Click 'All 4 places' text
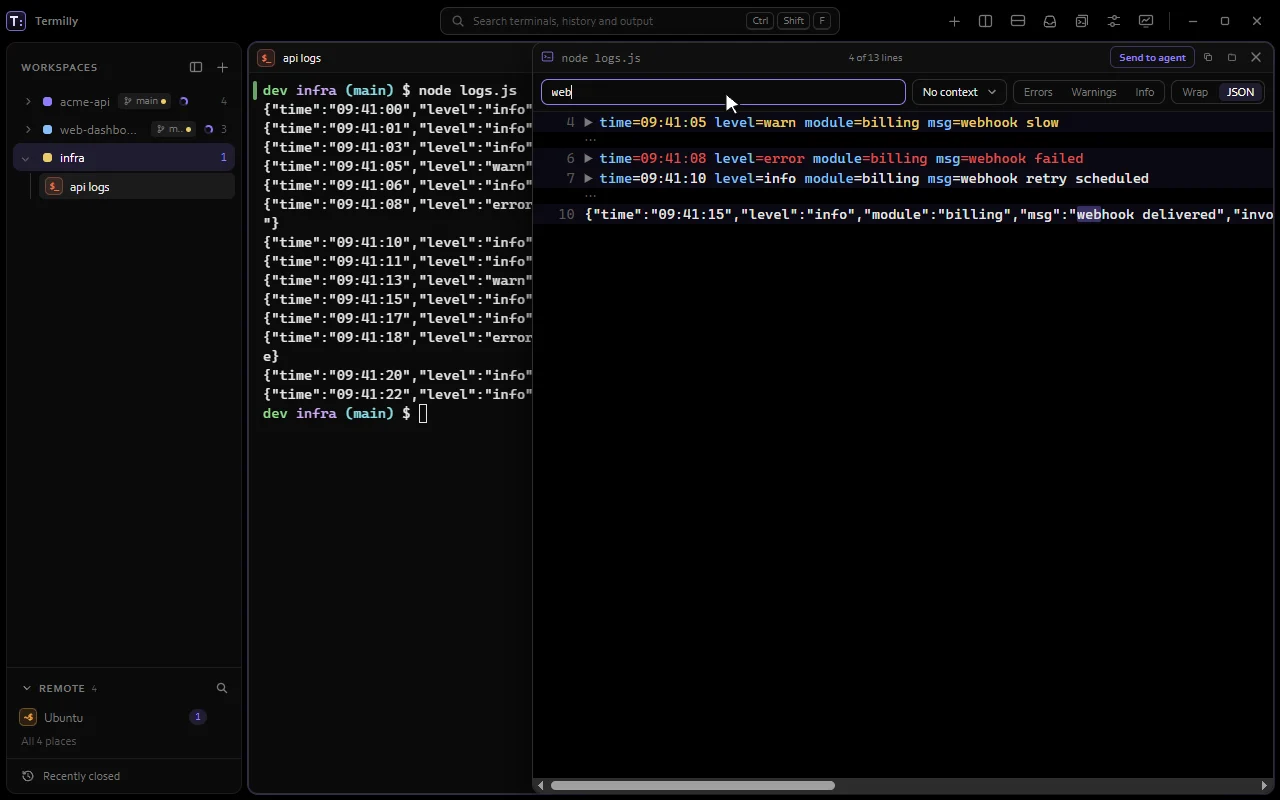The image size is (1280, 800). point(49,741)
